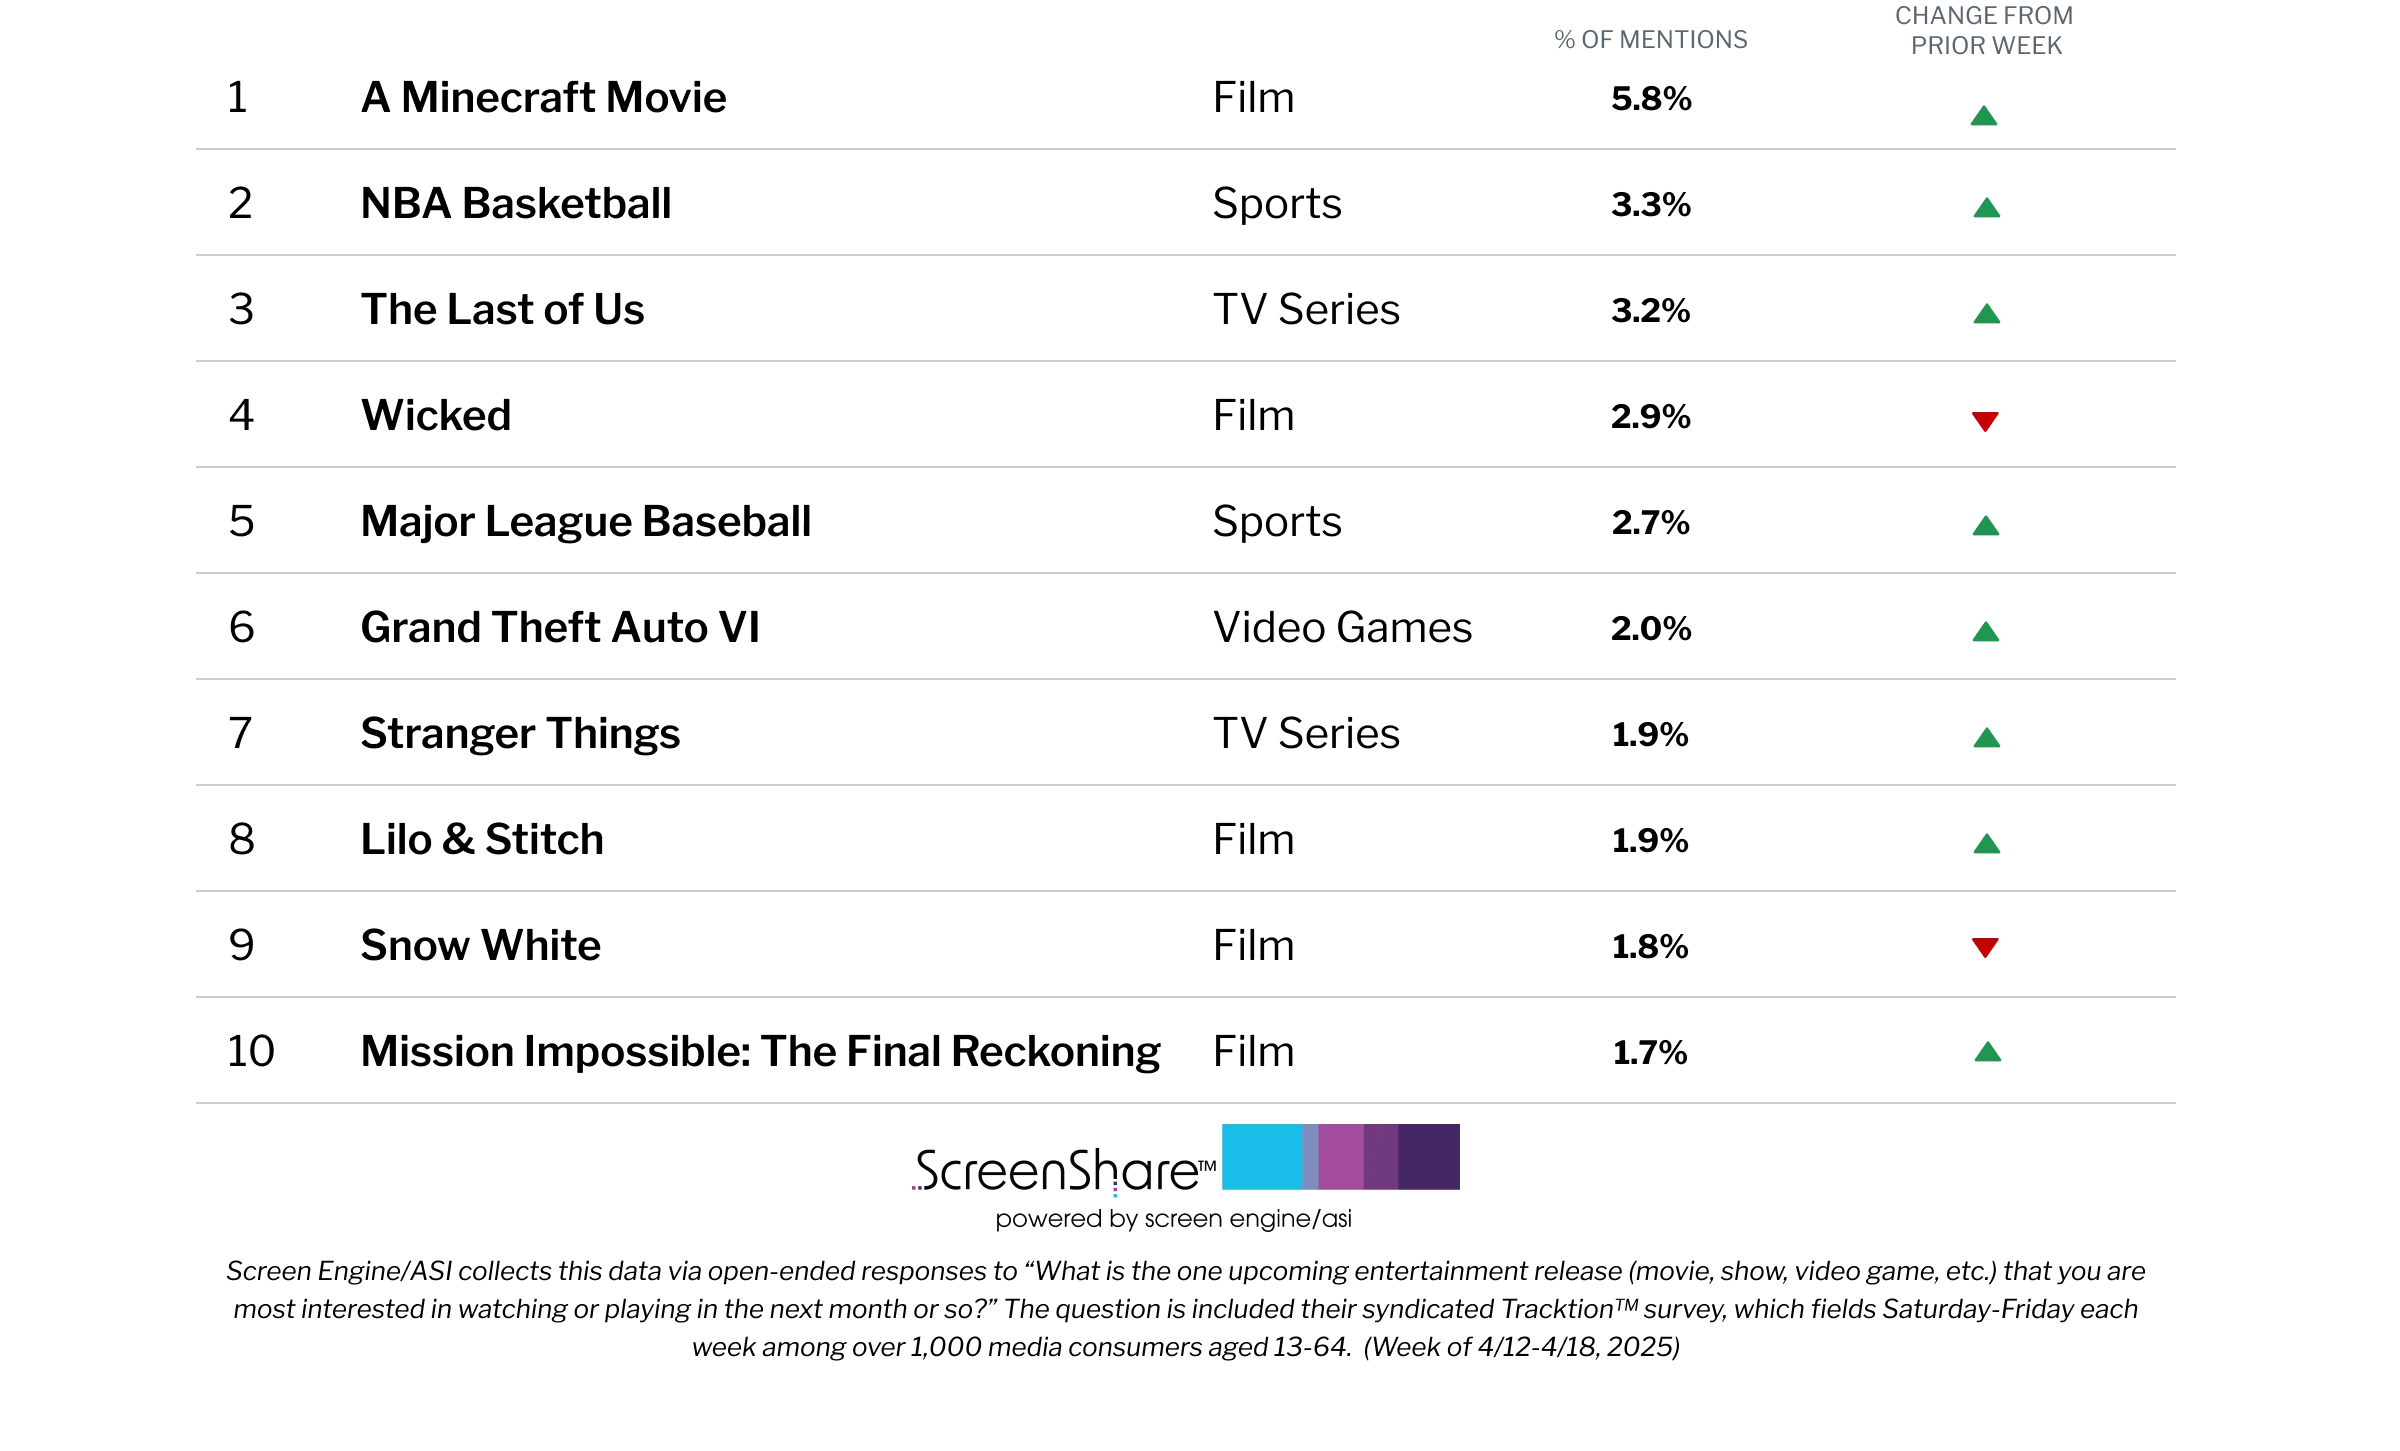Image resolution: width=2400 pixels, height=1451 pixels.
Task: Select the title 'Major League Baseball'
Action: coord(586,521)
